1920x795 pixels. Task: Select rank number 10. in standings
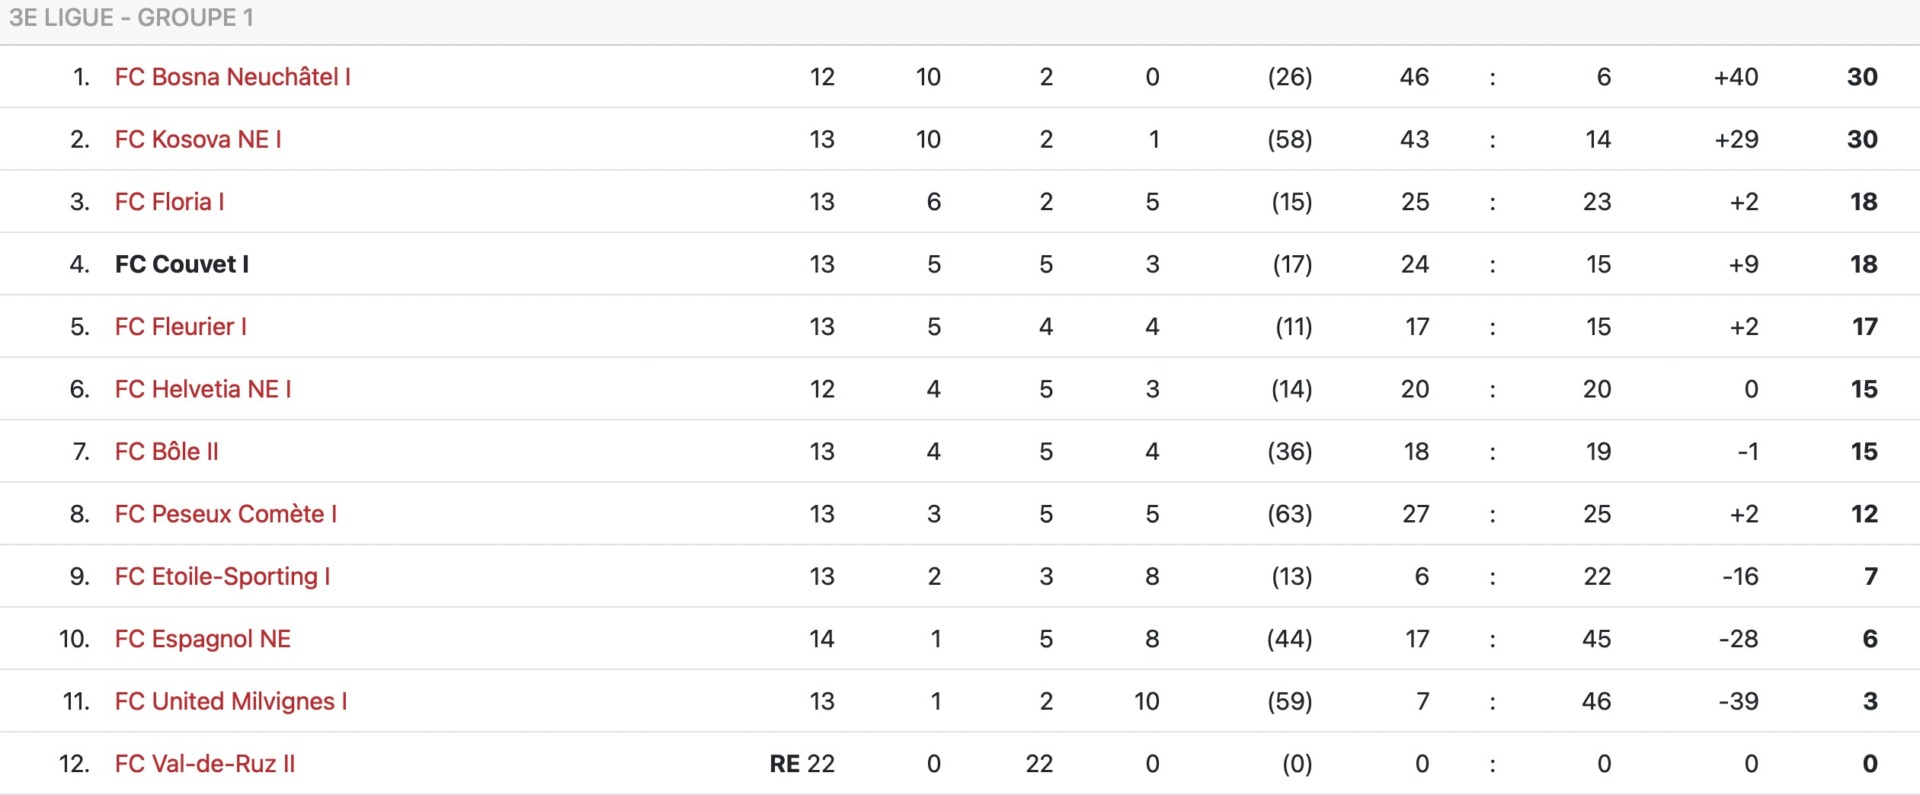coord(74,639)
